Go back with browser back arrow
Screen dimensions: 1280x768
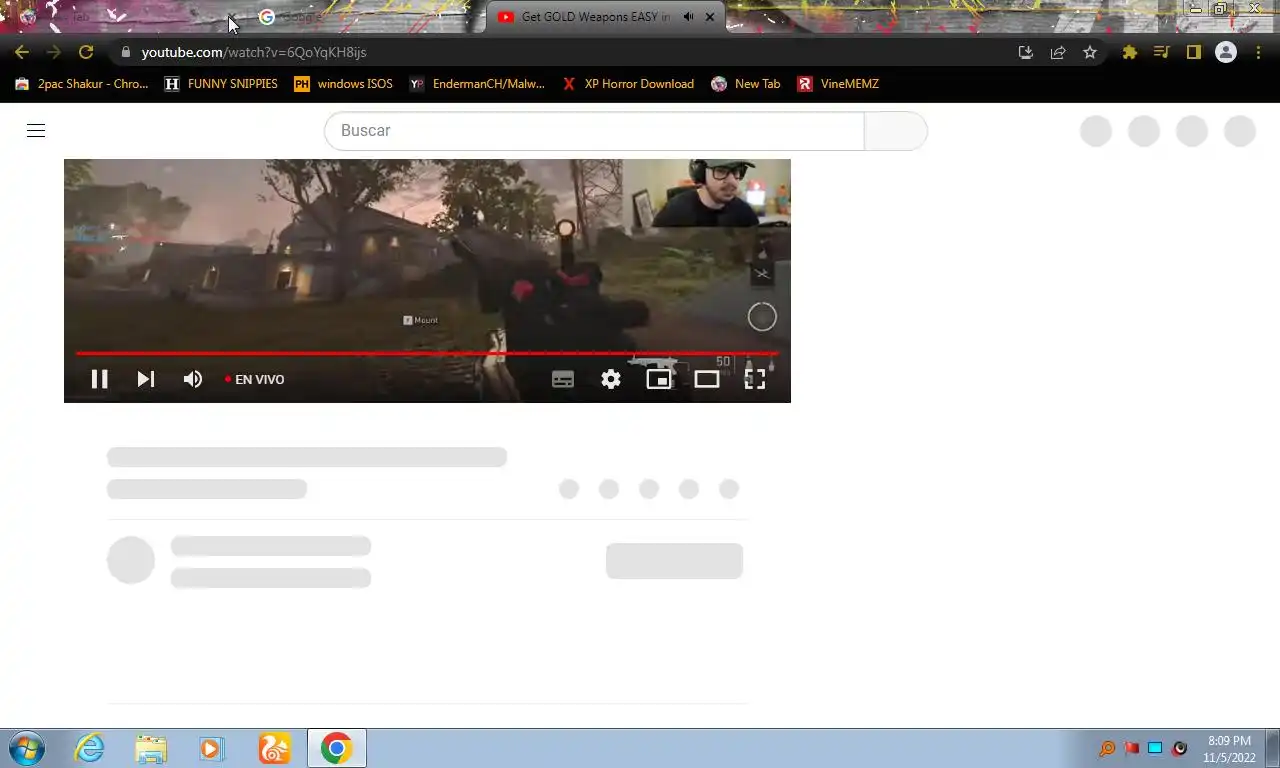pos(22,52)
